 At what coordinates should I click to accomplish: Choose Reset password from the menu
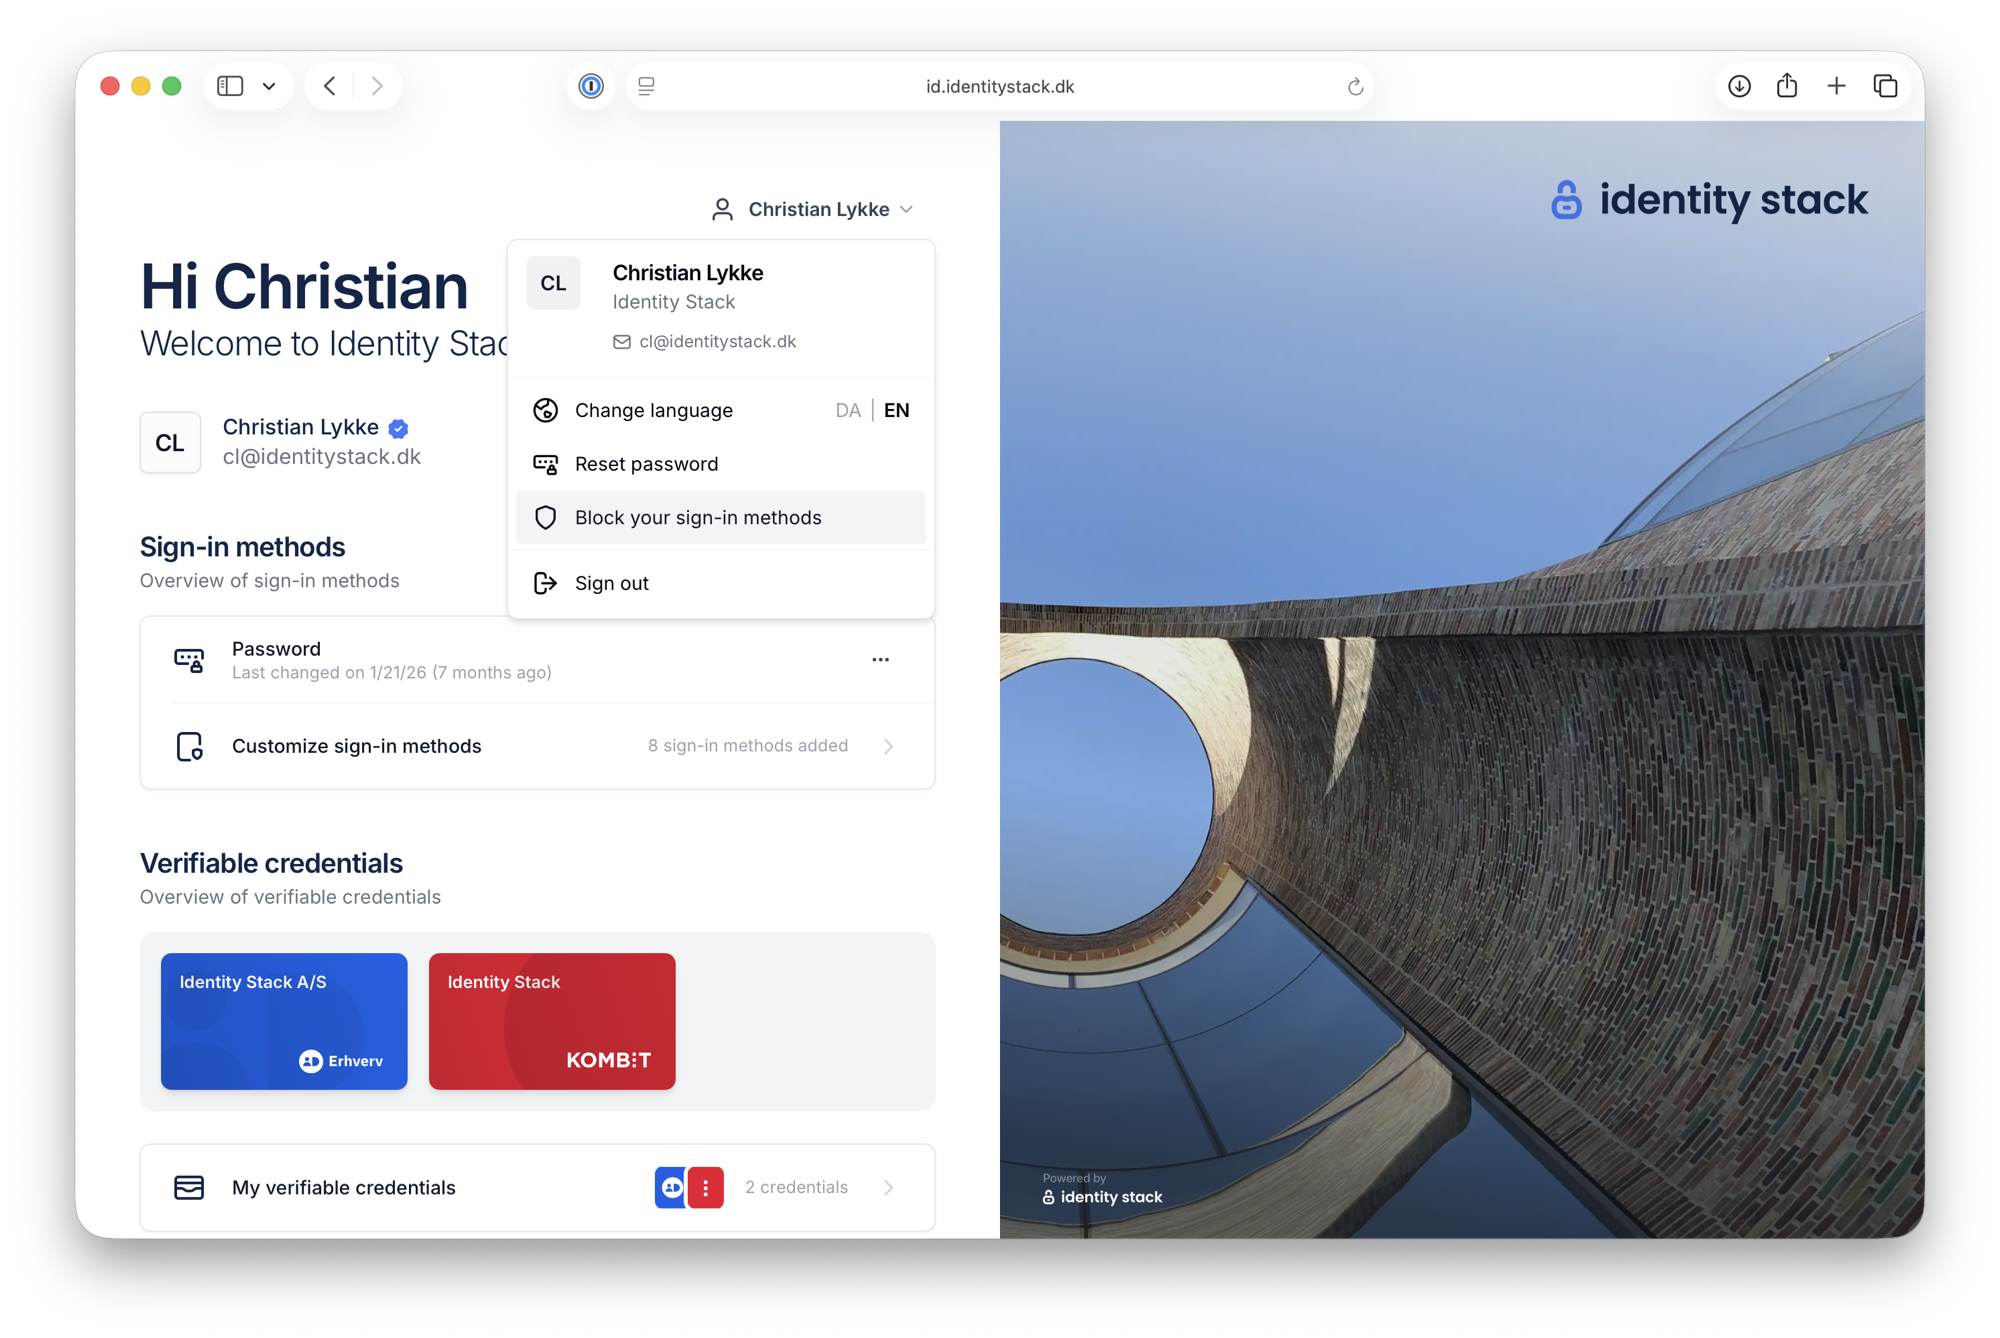pyautogui.click(x=721, y=464)
